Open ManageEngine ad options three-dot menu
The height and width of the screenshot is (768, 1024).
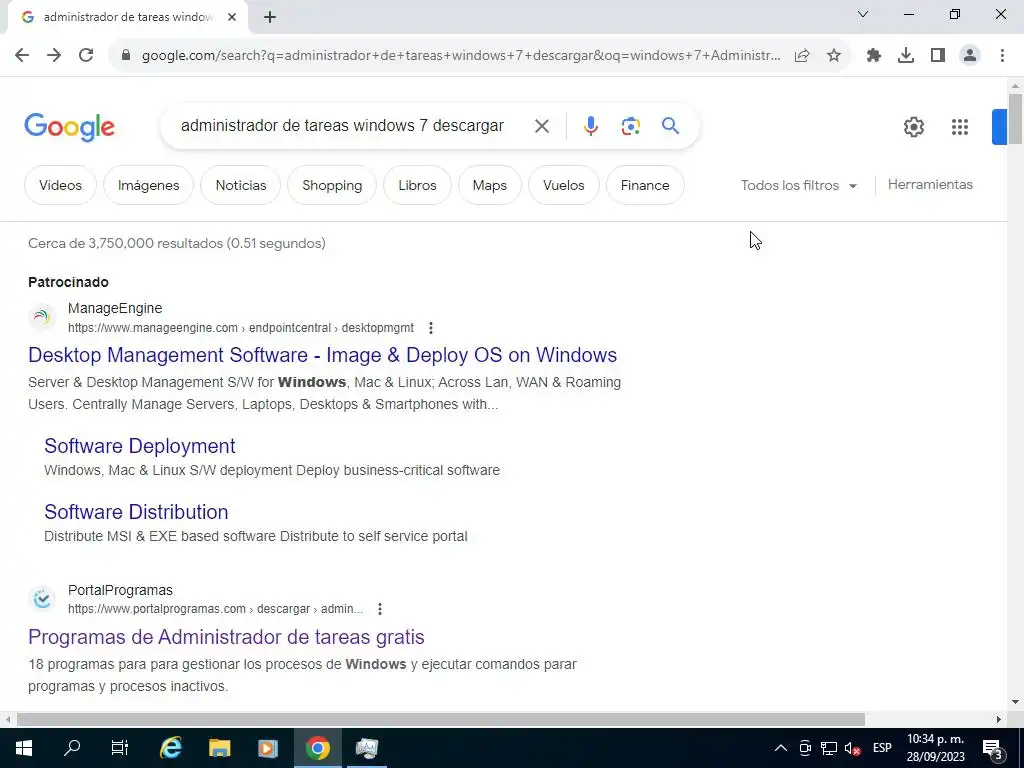[430, 328]
